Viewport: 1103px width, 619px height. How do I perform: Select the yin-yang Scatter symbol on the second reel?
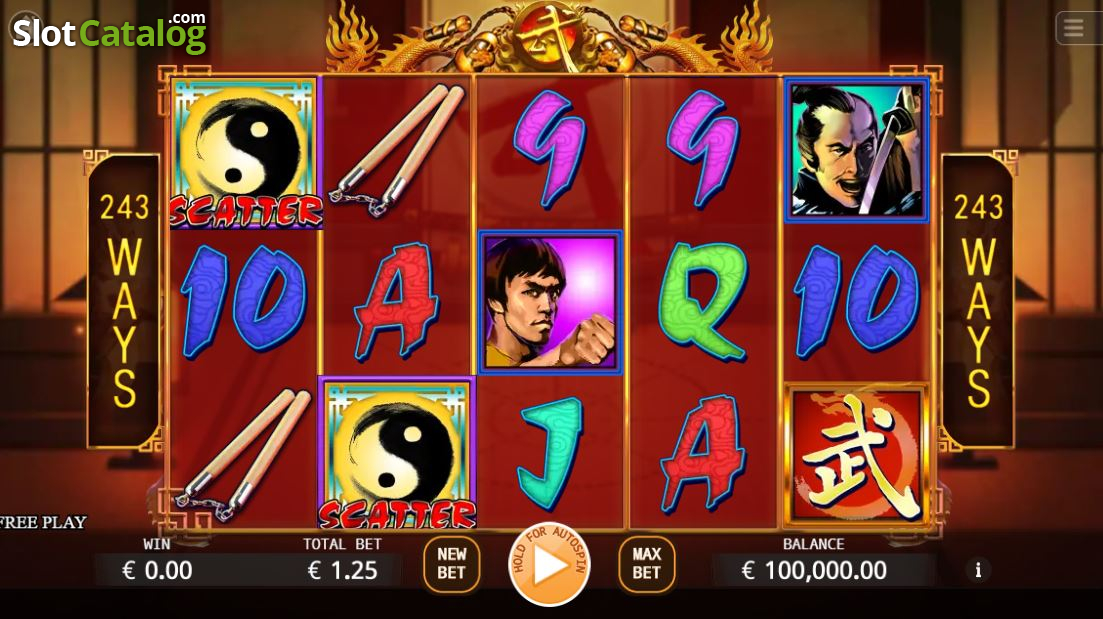coord(397,452)
